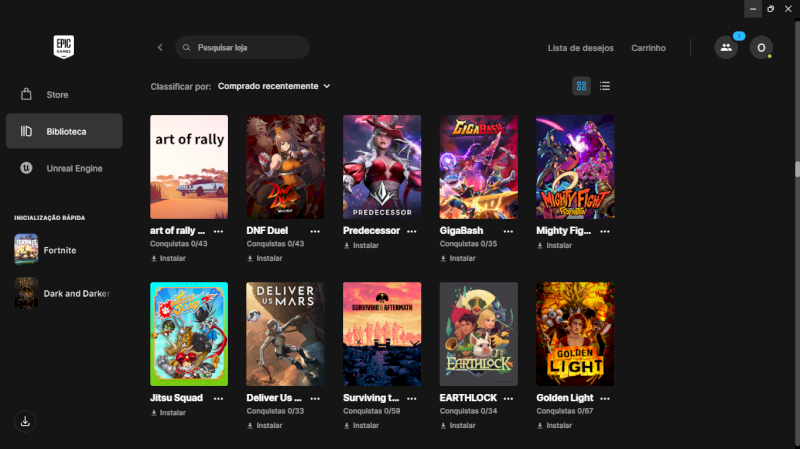
Task: Open Lista de desejos
Action: click(581, 48)
